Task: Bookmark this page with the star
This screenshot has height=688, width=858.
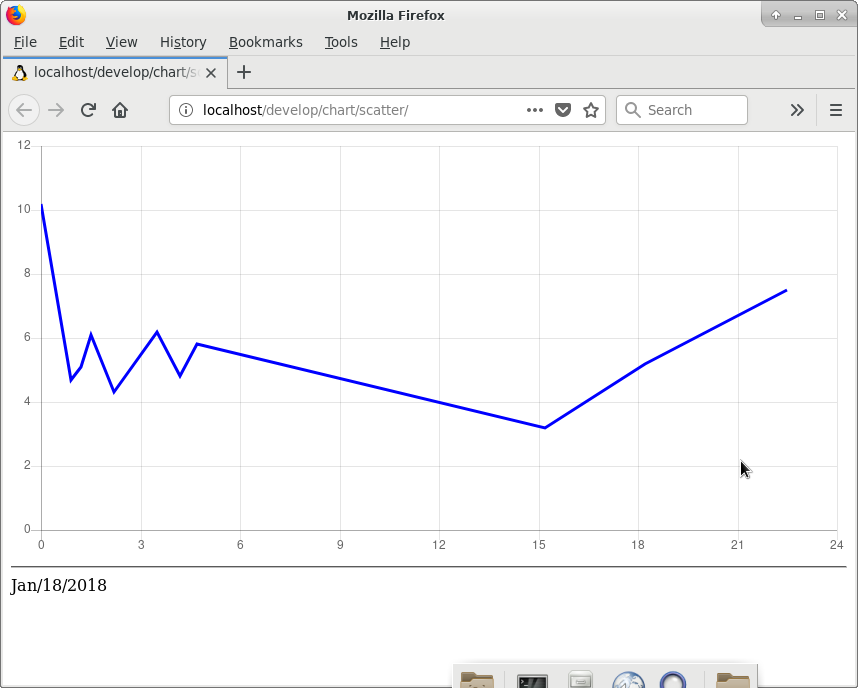Action: coord(590,110)
